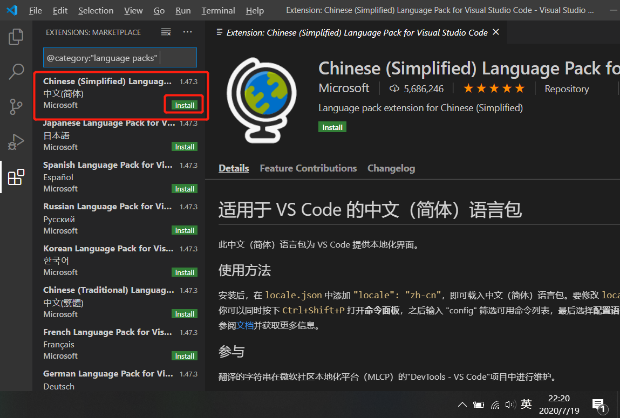Open the Extensions view icon
Image resolution: width=620 pixels, height=419 pixels.
pyautogui.click(x=16, y=177)
